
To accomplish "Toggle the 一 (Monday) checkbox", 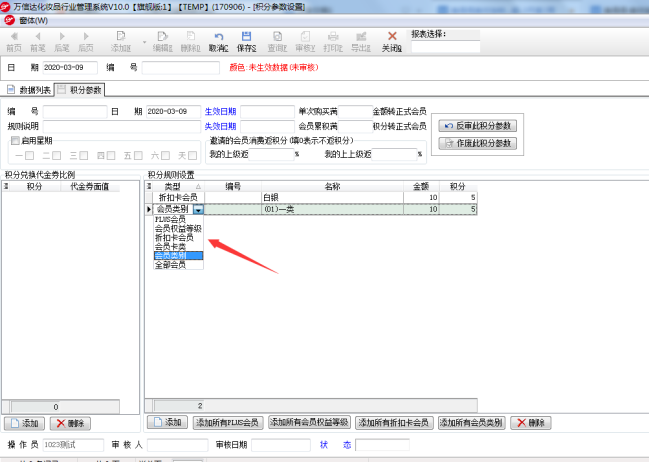I will 29,156.
